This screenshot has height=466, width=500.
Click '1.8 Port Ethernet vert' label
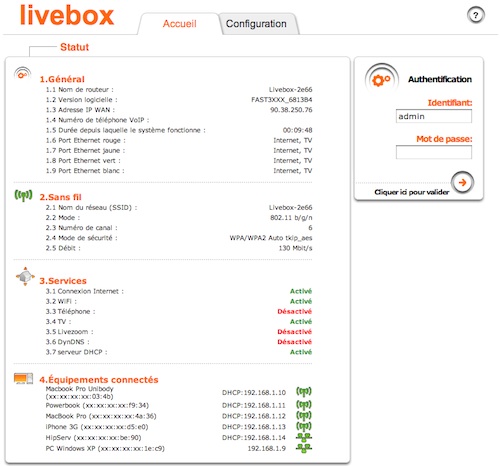pyautogui.click(x=83, y=161)
